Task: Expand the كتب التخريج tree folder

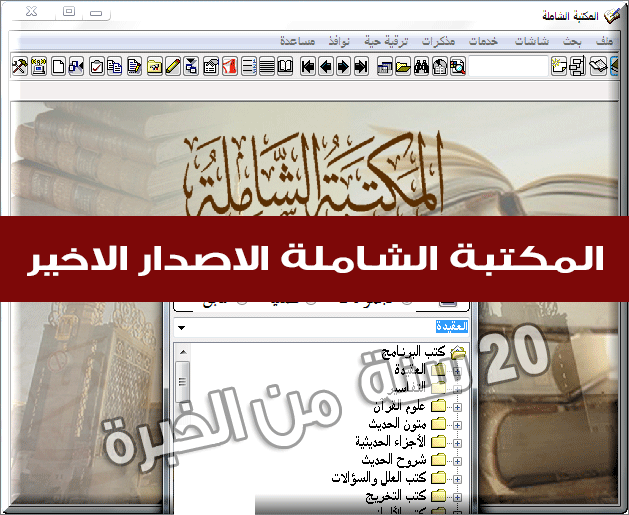Action: (x=457, y=497)
